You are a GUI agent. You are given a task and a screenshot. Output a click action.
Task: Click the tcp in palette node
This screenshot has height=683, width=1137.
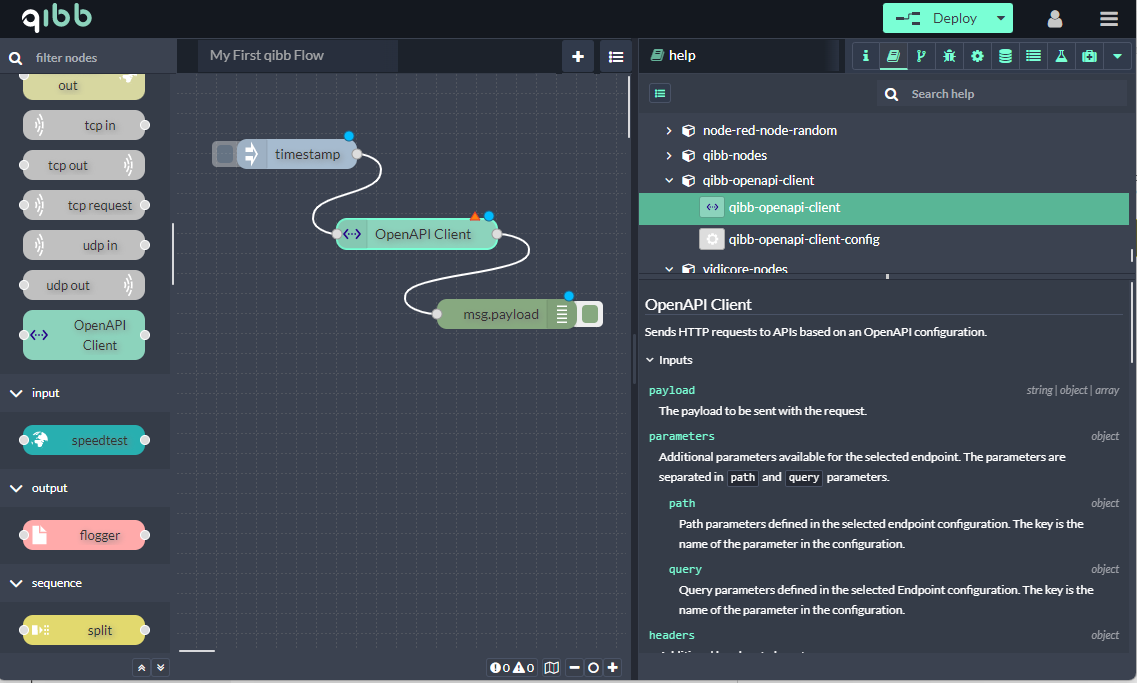[x=83, y=125]
